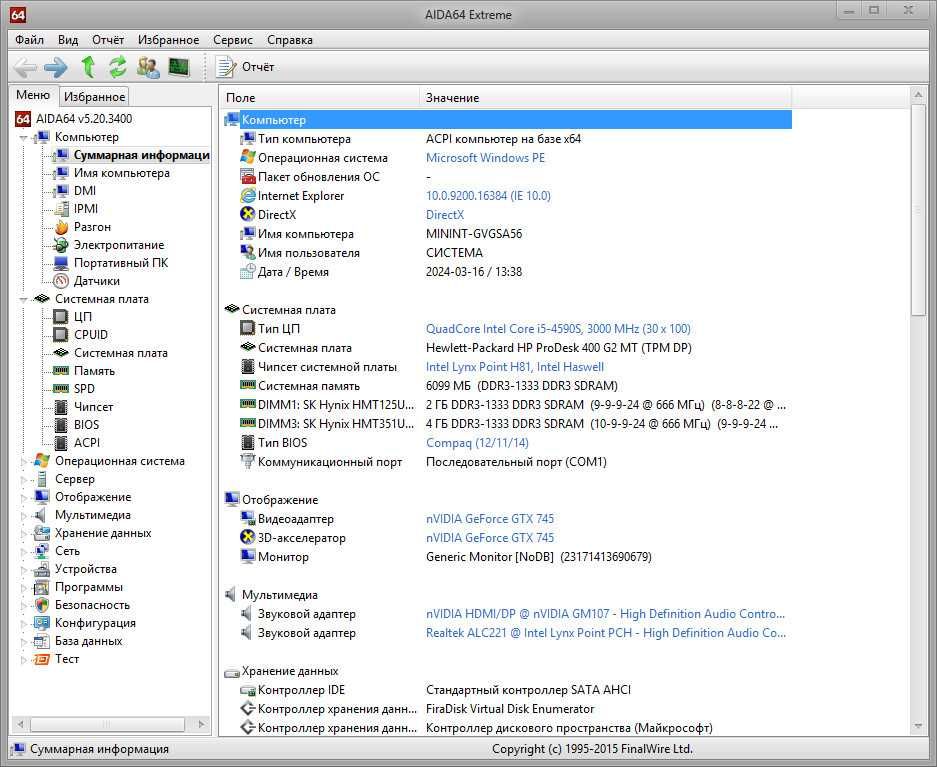This screenshot has width=937, height=767.
Task: Collapse the Компьютер tree node
Action: click(x=23, y=137)
